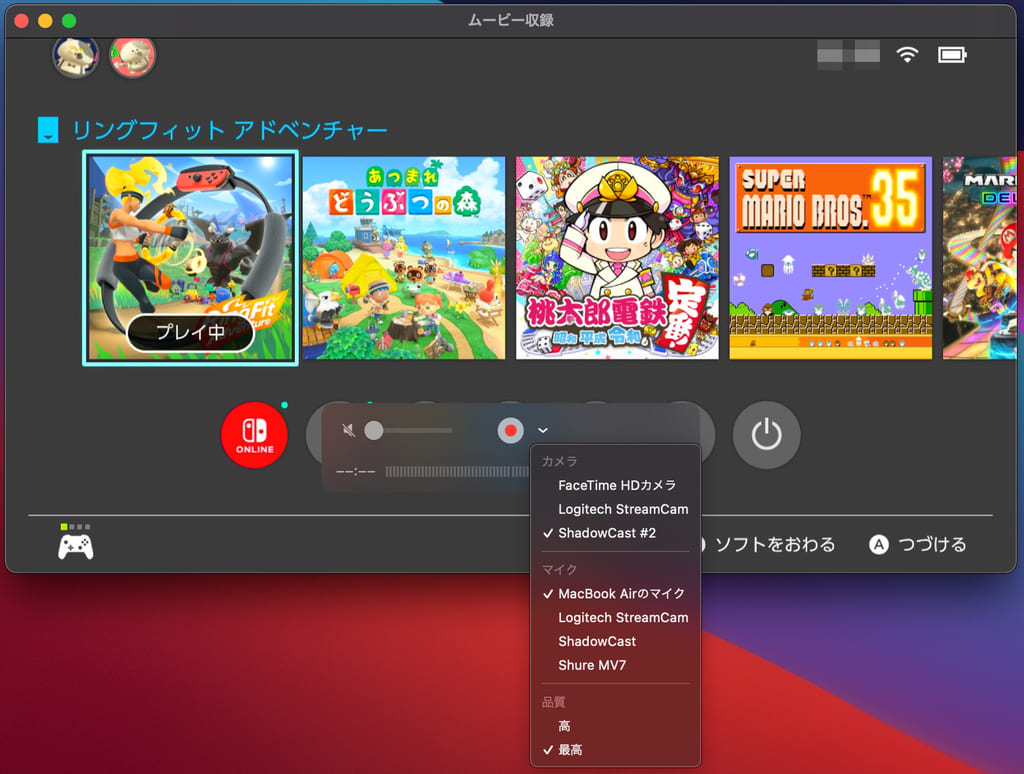Open the Nintendo Switch Online icon
The image size is (1024, 774).
pos(254,435)
